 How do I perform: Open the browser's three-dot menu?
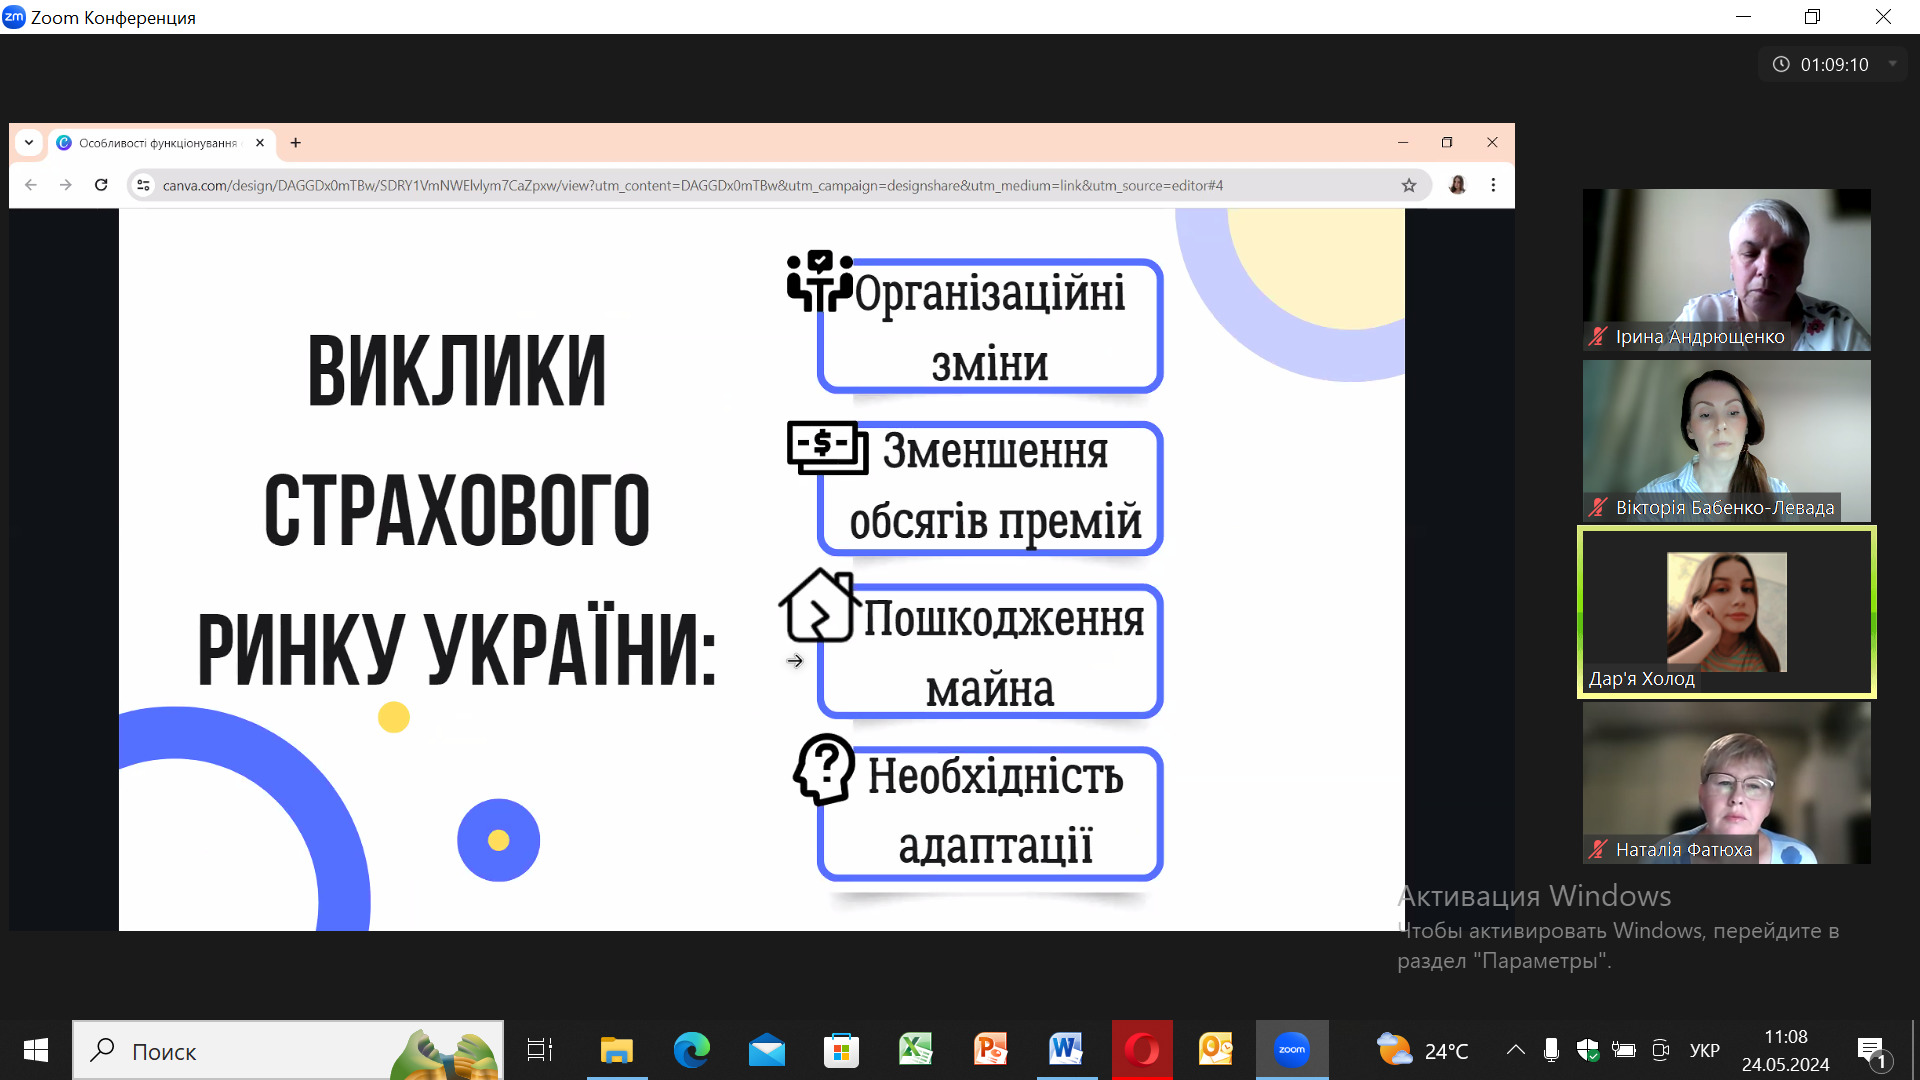coord(1493,185)
